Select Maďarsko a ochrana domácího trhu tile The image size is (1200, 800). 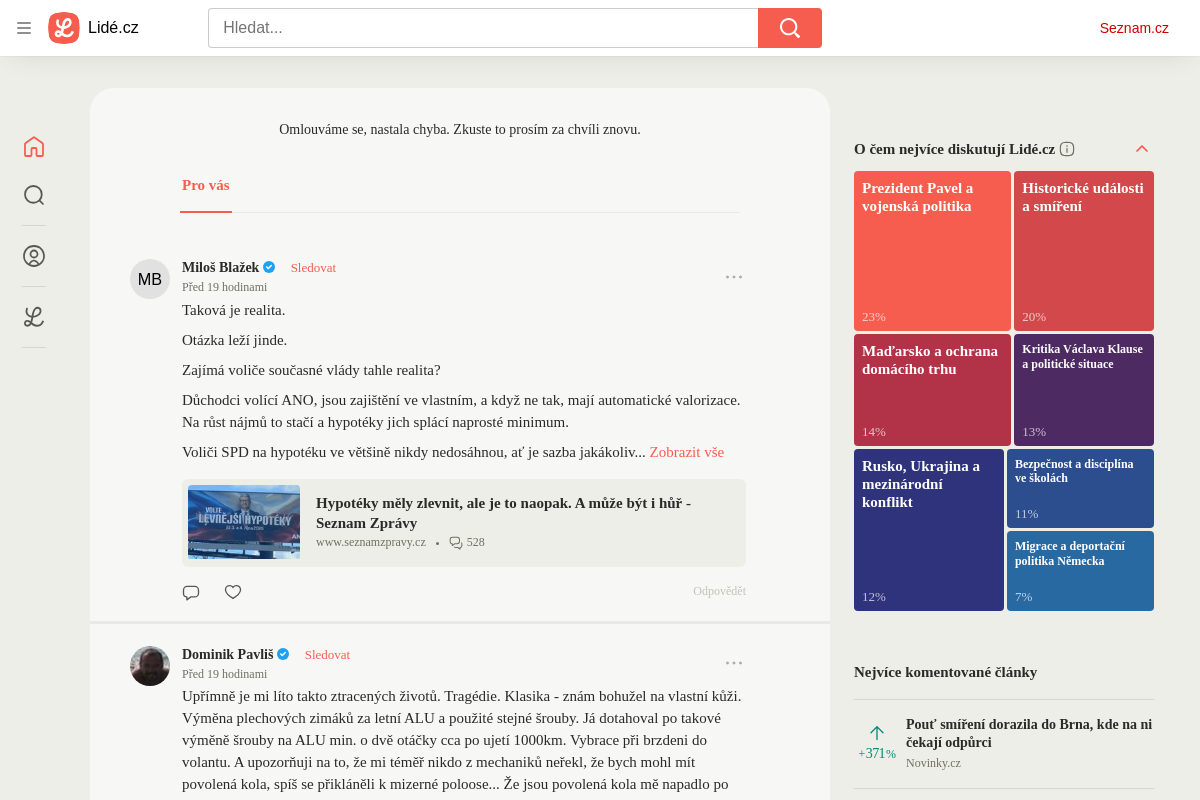coord(932,390)
